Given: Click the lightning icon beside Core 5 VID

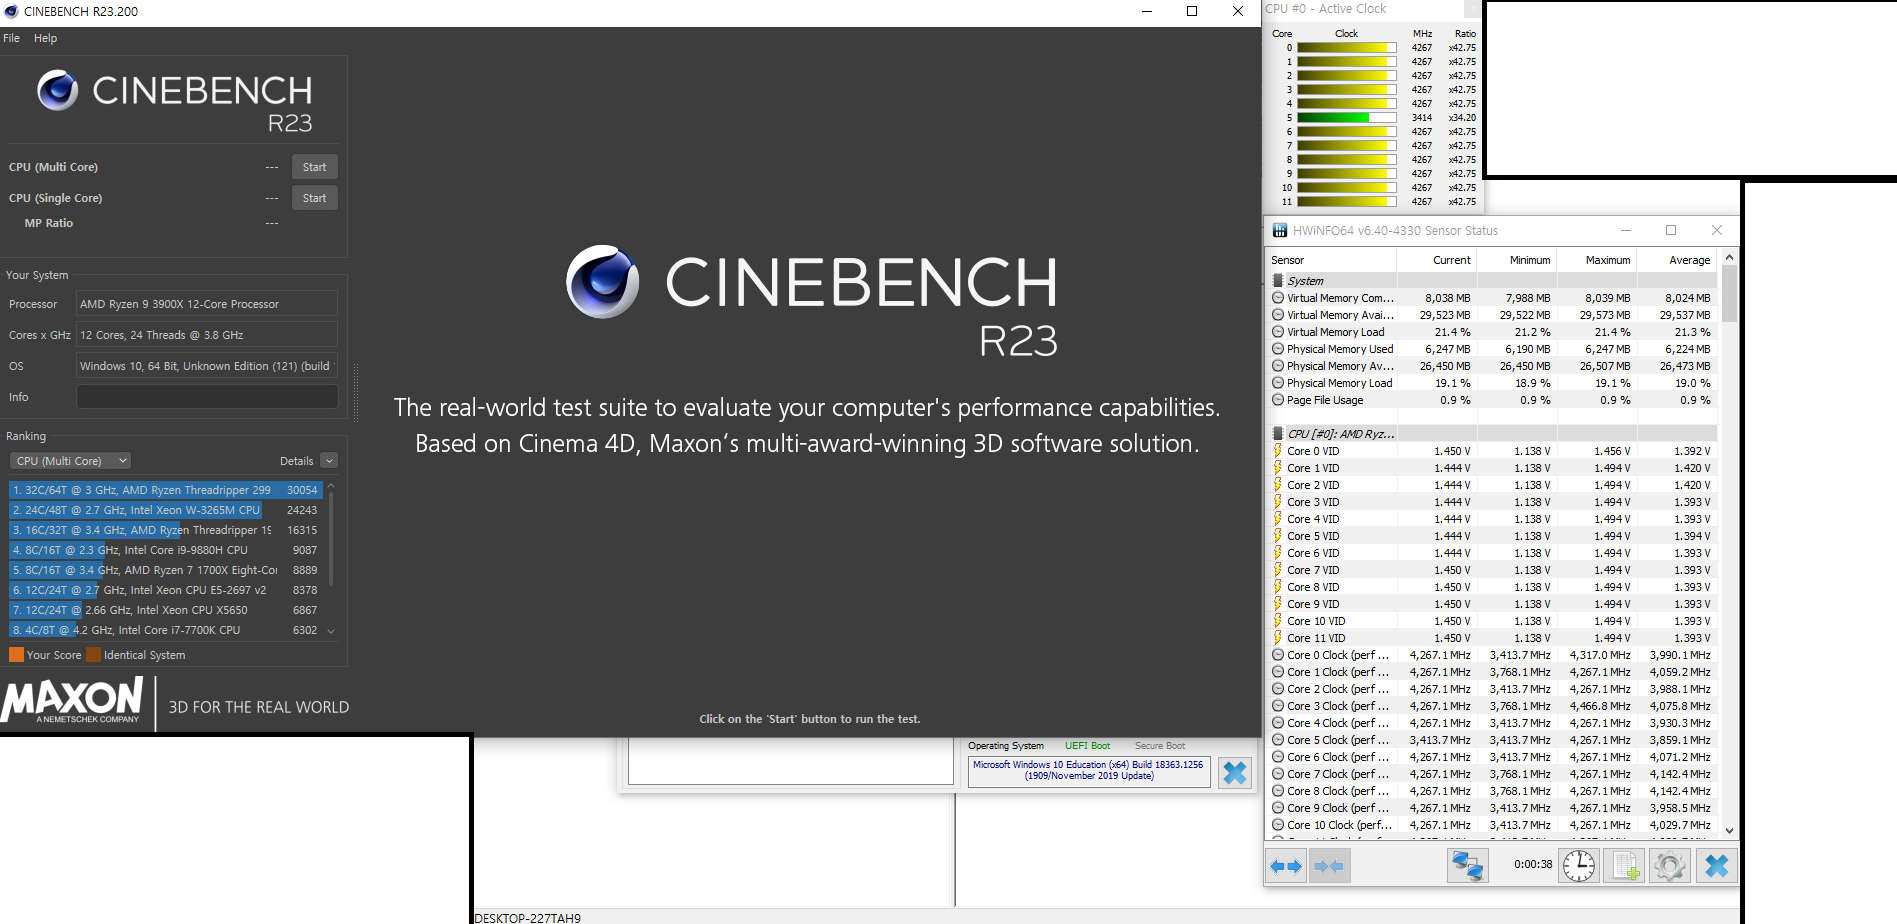Looking at the screenshot, I should click(1278, 536).
